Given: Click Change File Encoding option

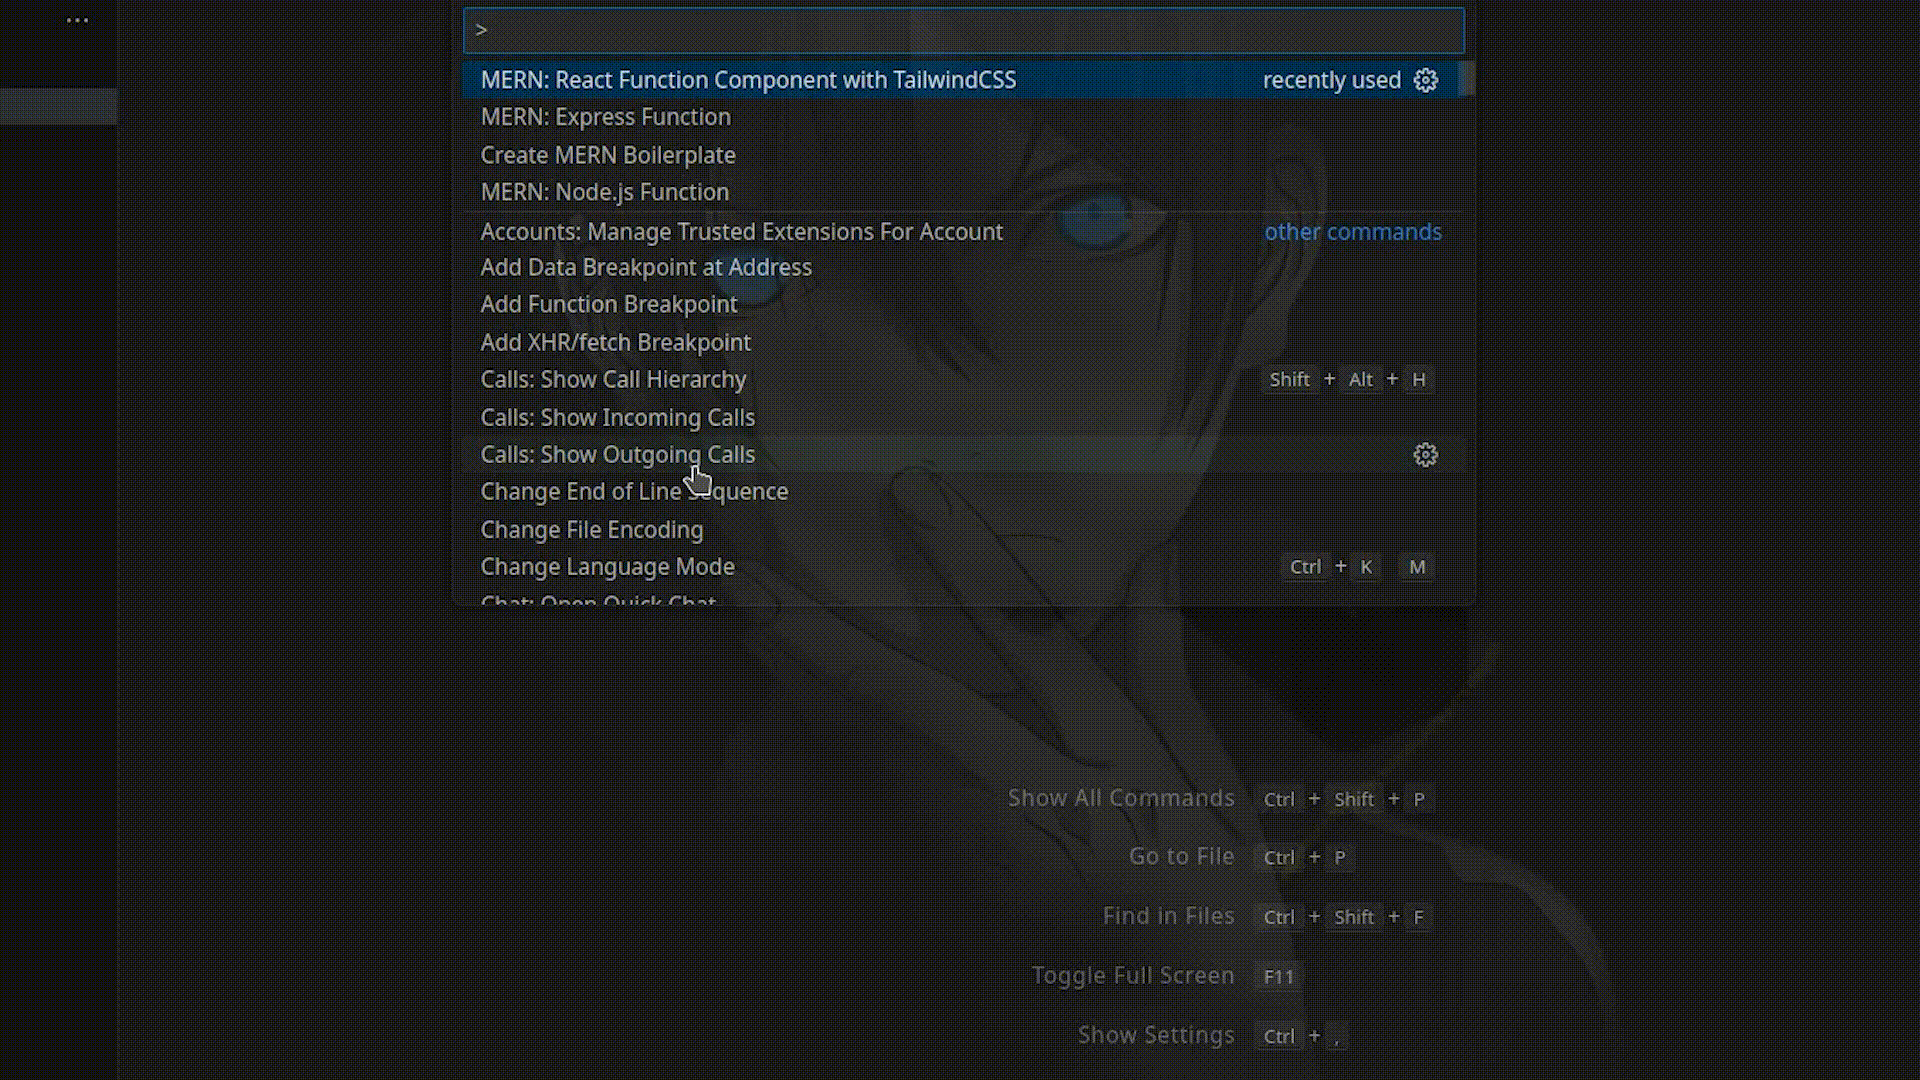Looking at the screenshot, I should pyautogui.click(x=592, y=529).
